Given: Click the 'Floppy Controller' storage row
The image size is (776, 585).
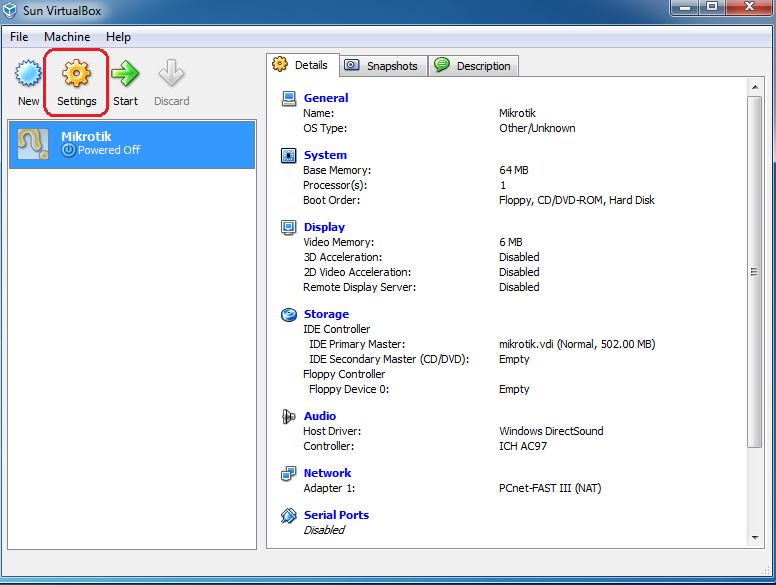Looking at the screenshot, I should click(344, 374).
